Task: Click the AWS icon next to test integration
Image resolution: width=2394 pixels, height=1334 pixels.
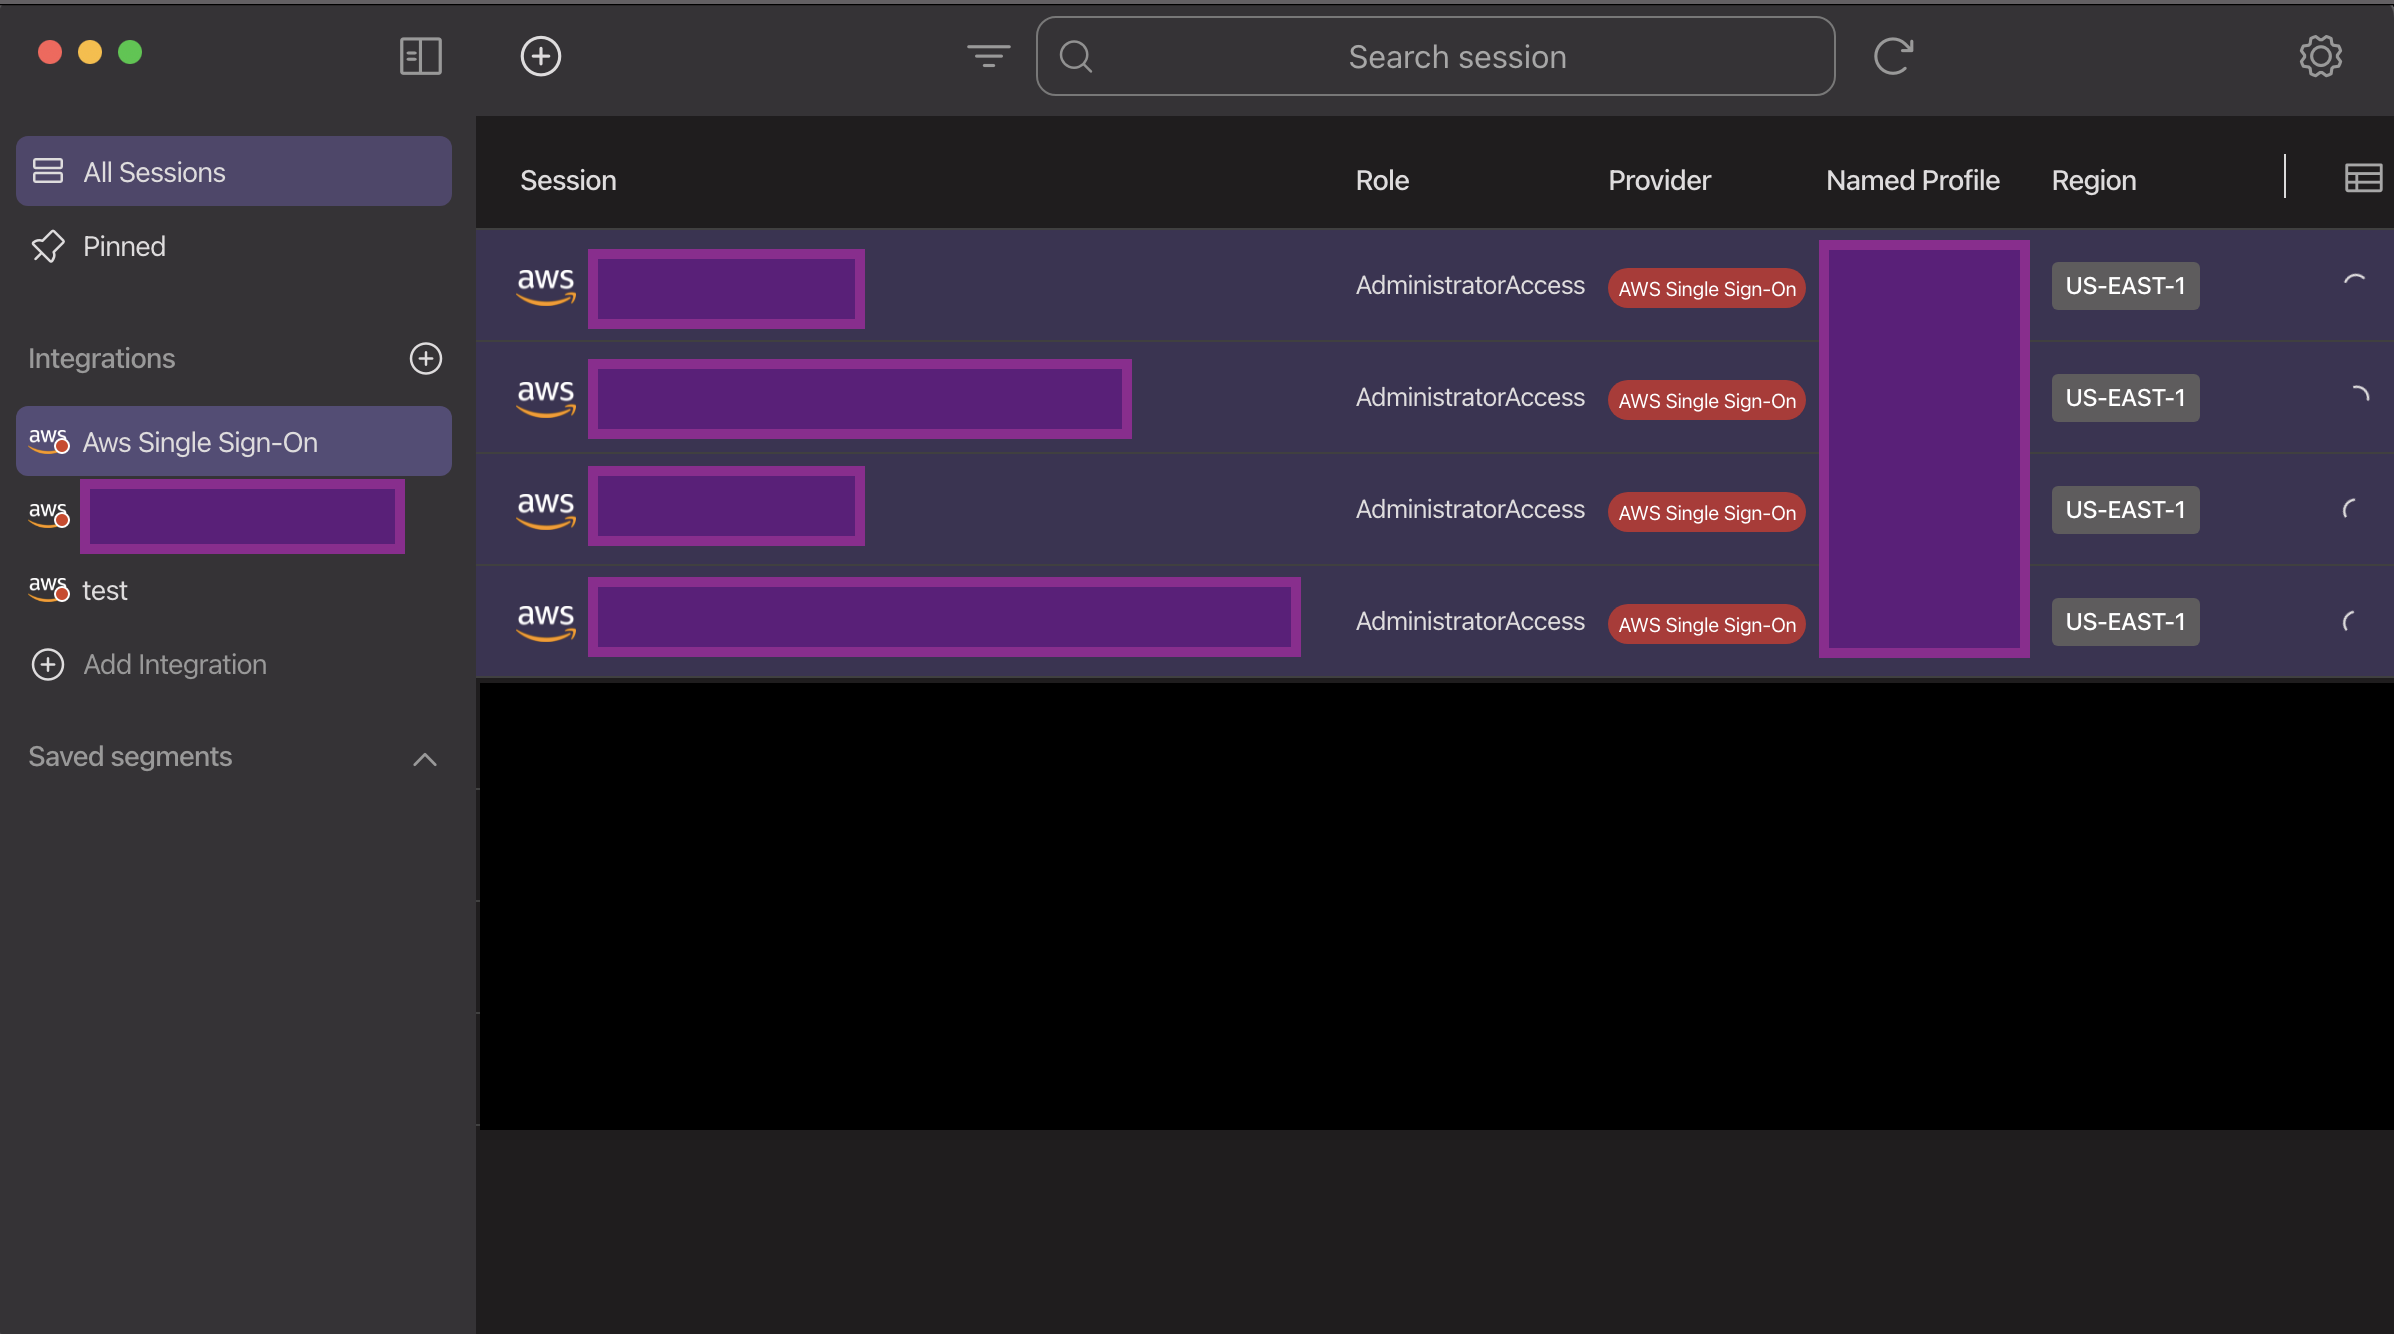Action: [x=48, y=590]
